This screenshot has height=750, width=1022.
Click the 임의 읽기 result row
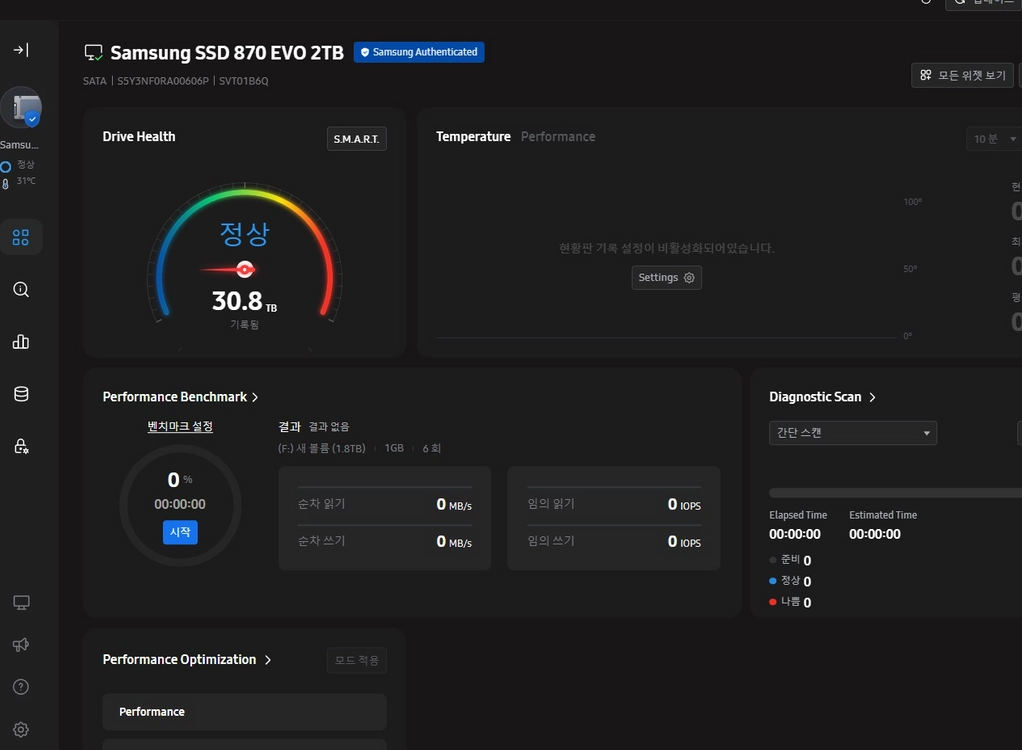[x=614, y=504]
